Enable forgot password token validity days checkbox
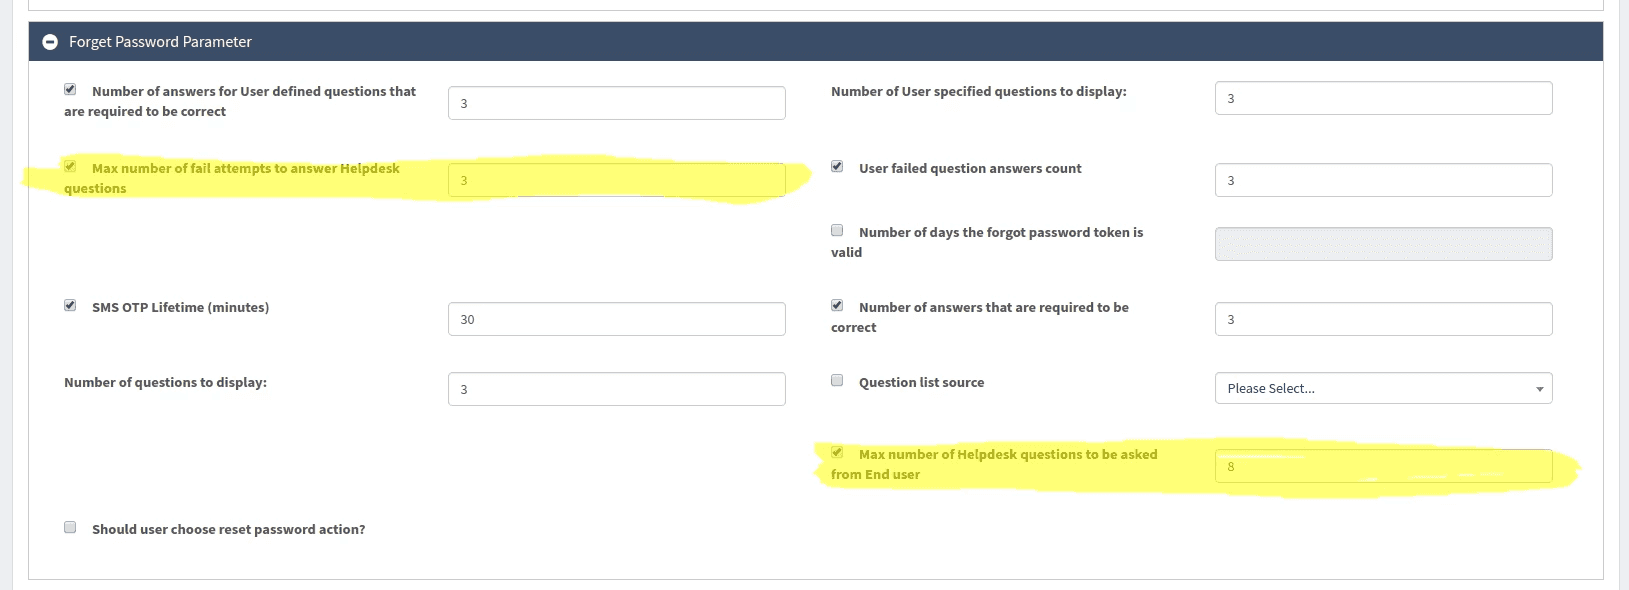1629x590 pixels. click(837, 230)
